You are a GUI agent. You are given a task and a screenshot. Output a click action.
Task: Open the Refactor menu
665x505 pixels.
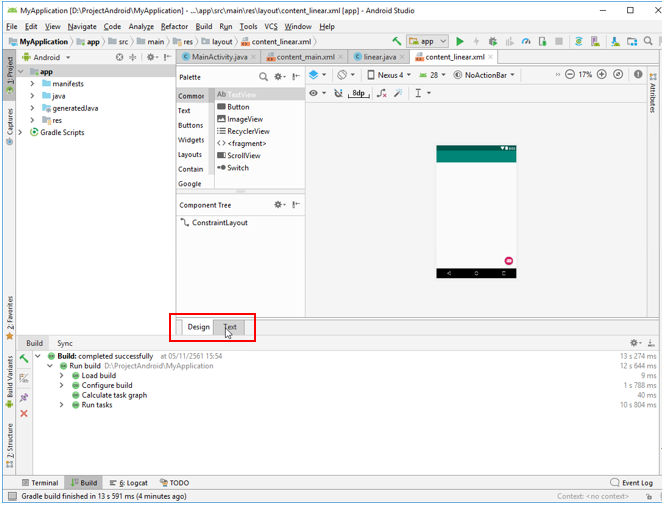(174, 26)
